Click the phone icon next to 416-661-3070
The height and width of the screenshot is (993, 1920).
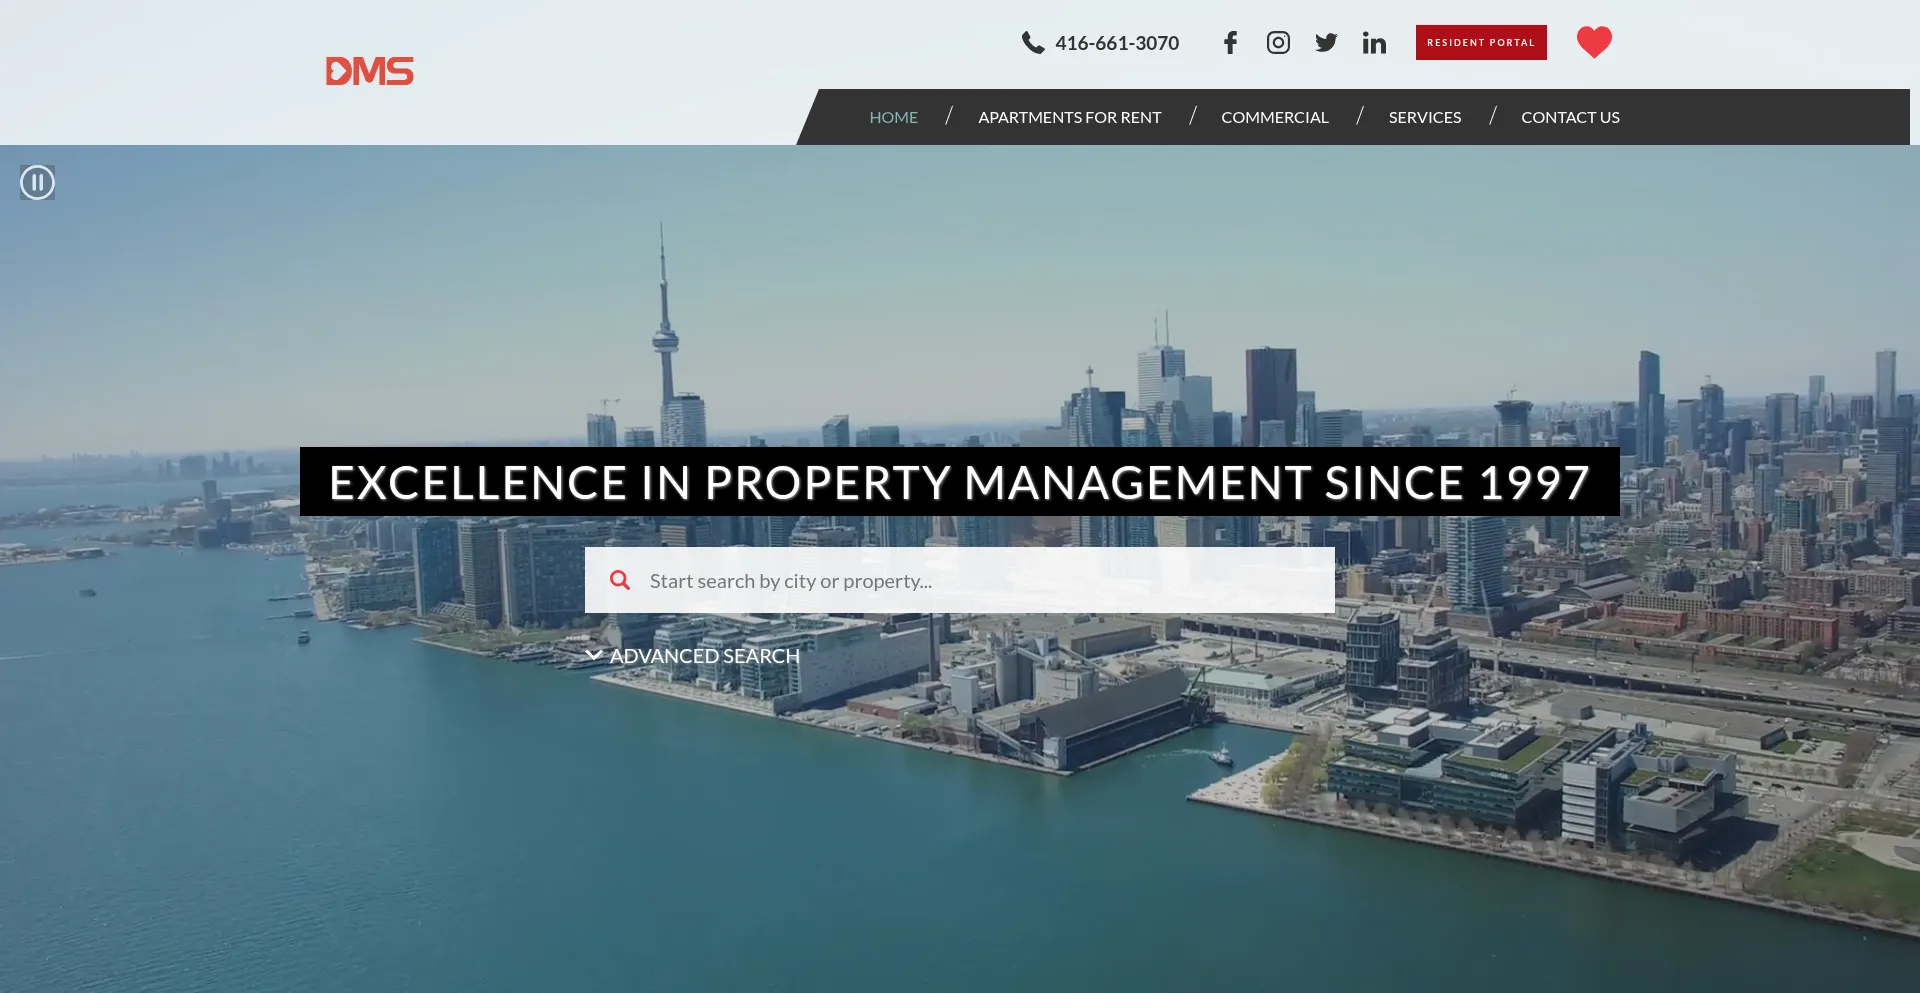[x=1032, y=42]
